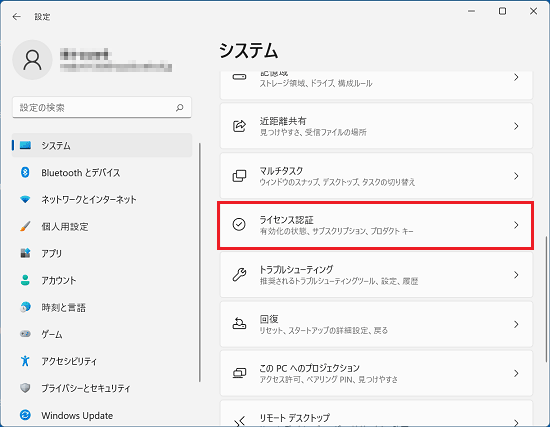Open アクセシビリティ label in sidebar
The width and height of the screenshot is (550, 427).
[x=69, y=361]
